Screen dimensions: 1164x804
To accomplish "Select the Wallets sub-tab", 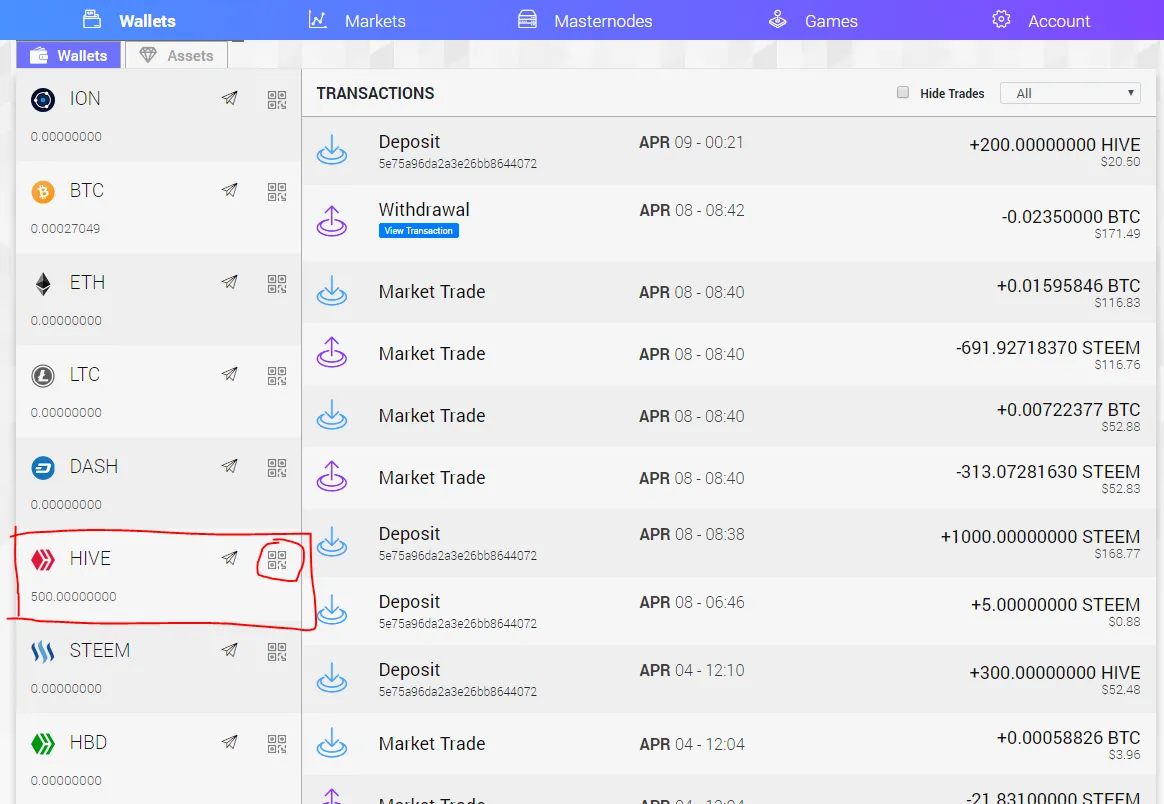I will click(68, 56).
